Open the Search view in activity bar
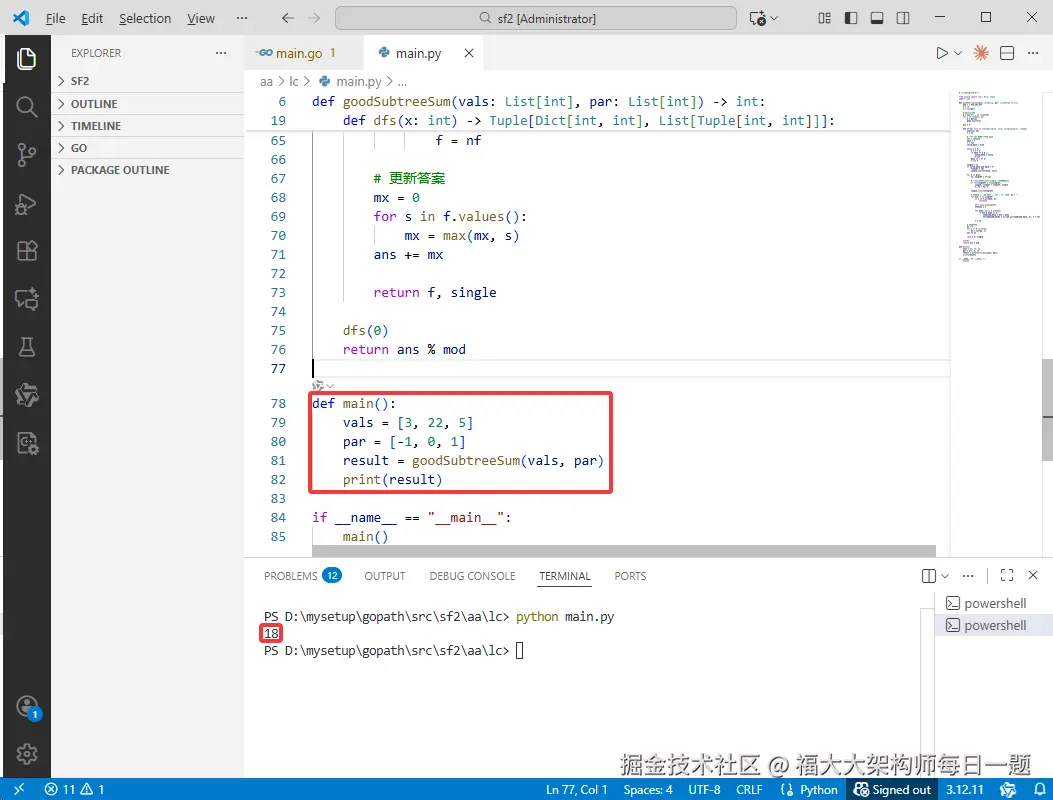Viewport: 1053px width, 800px height. [26, 107]
